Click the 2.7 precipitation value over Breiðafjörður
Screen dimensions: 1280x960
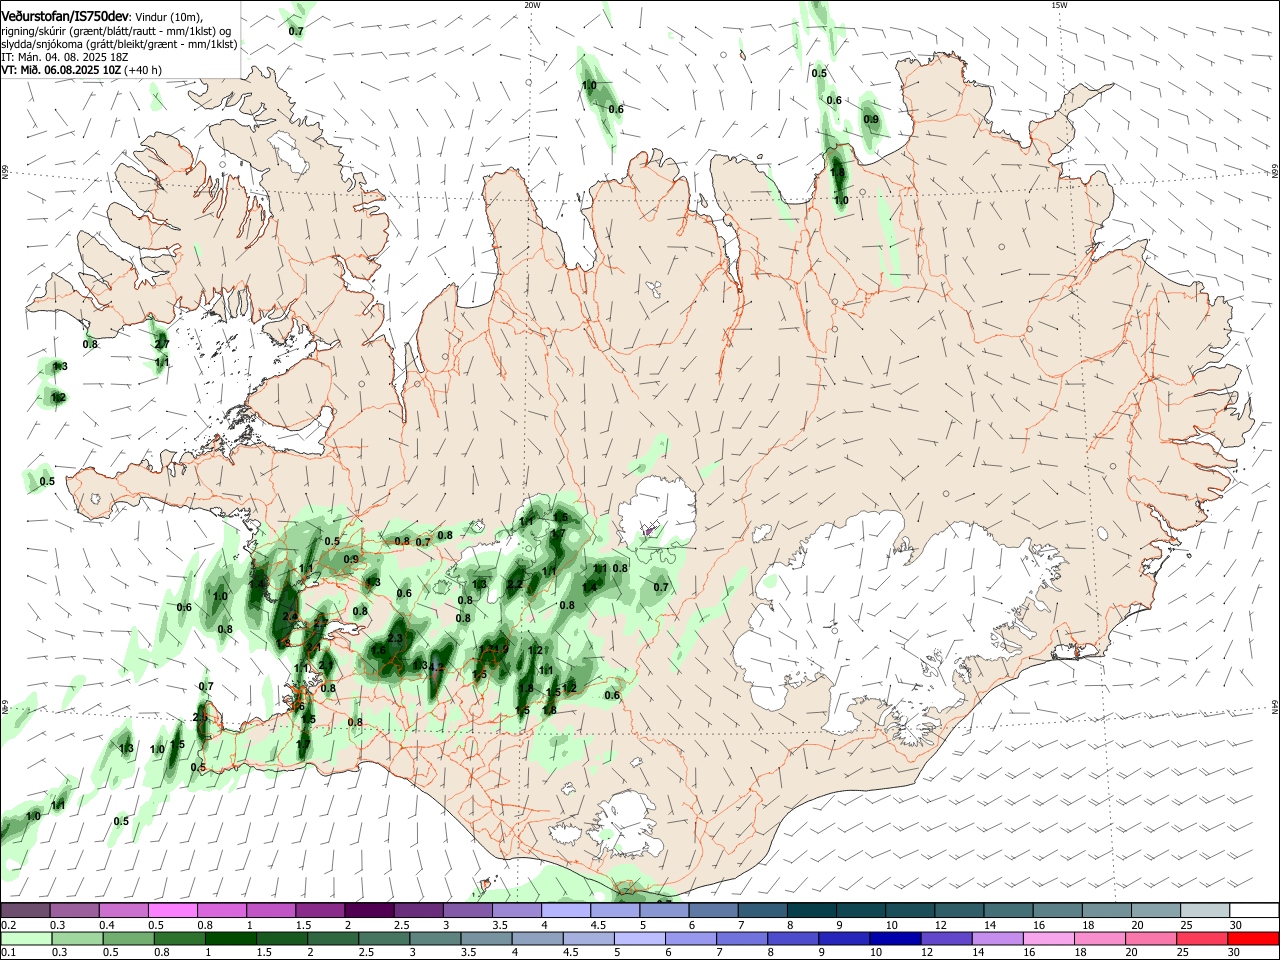[162, 344]
